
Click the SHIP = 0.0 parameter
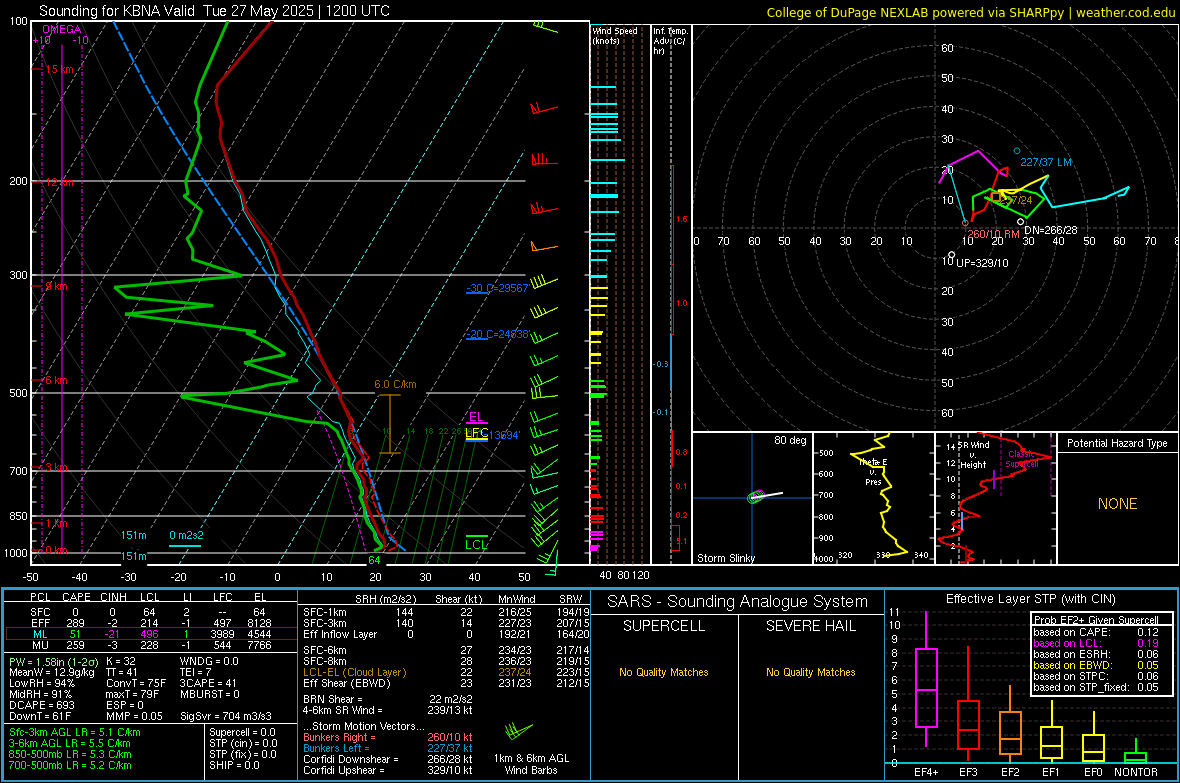click(234, 765)
